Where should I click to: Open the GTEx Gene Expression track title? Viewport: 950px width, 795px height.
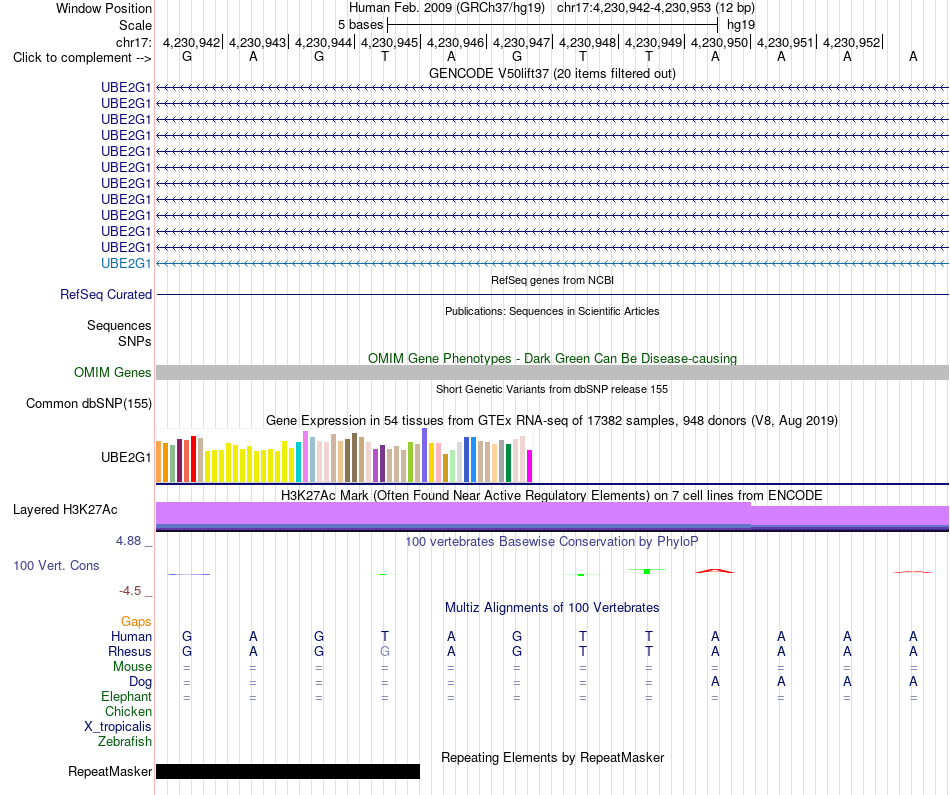pos(552,421)
